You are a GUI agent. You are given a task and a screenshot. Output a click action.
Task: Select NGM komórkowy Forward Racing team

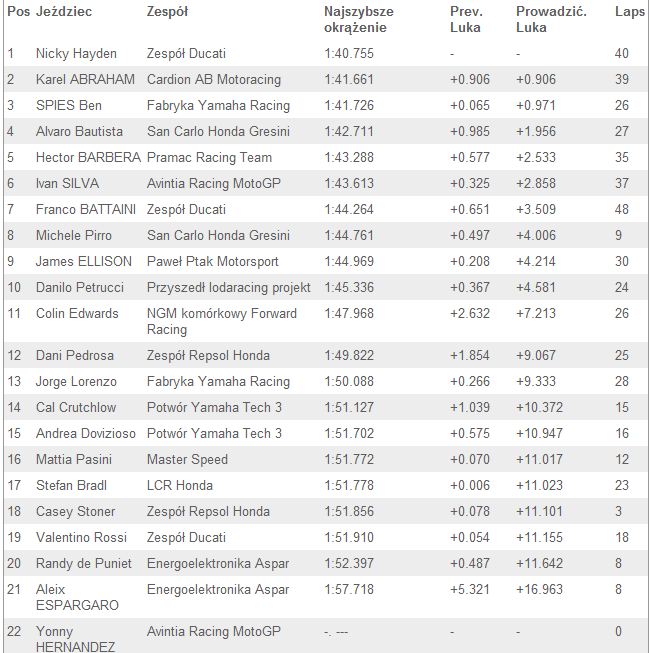tap(222, 321)
